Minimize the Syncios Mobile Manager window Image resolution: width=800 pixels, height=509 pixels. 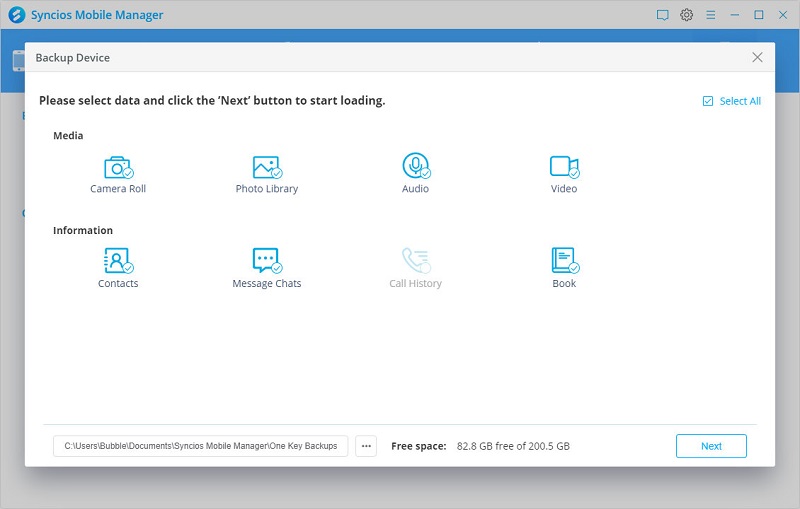pyautogui.click(x=735, y=15)
